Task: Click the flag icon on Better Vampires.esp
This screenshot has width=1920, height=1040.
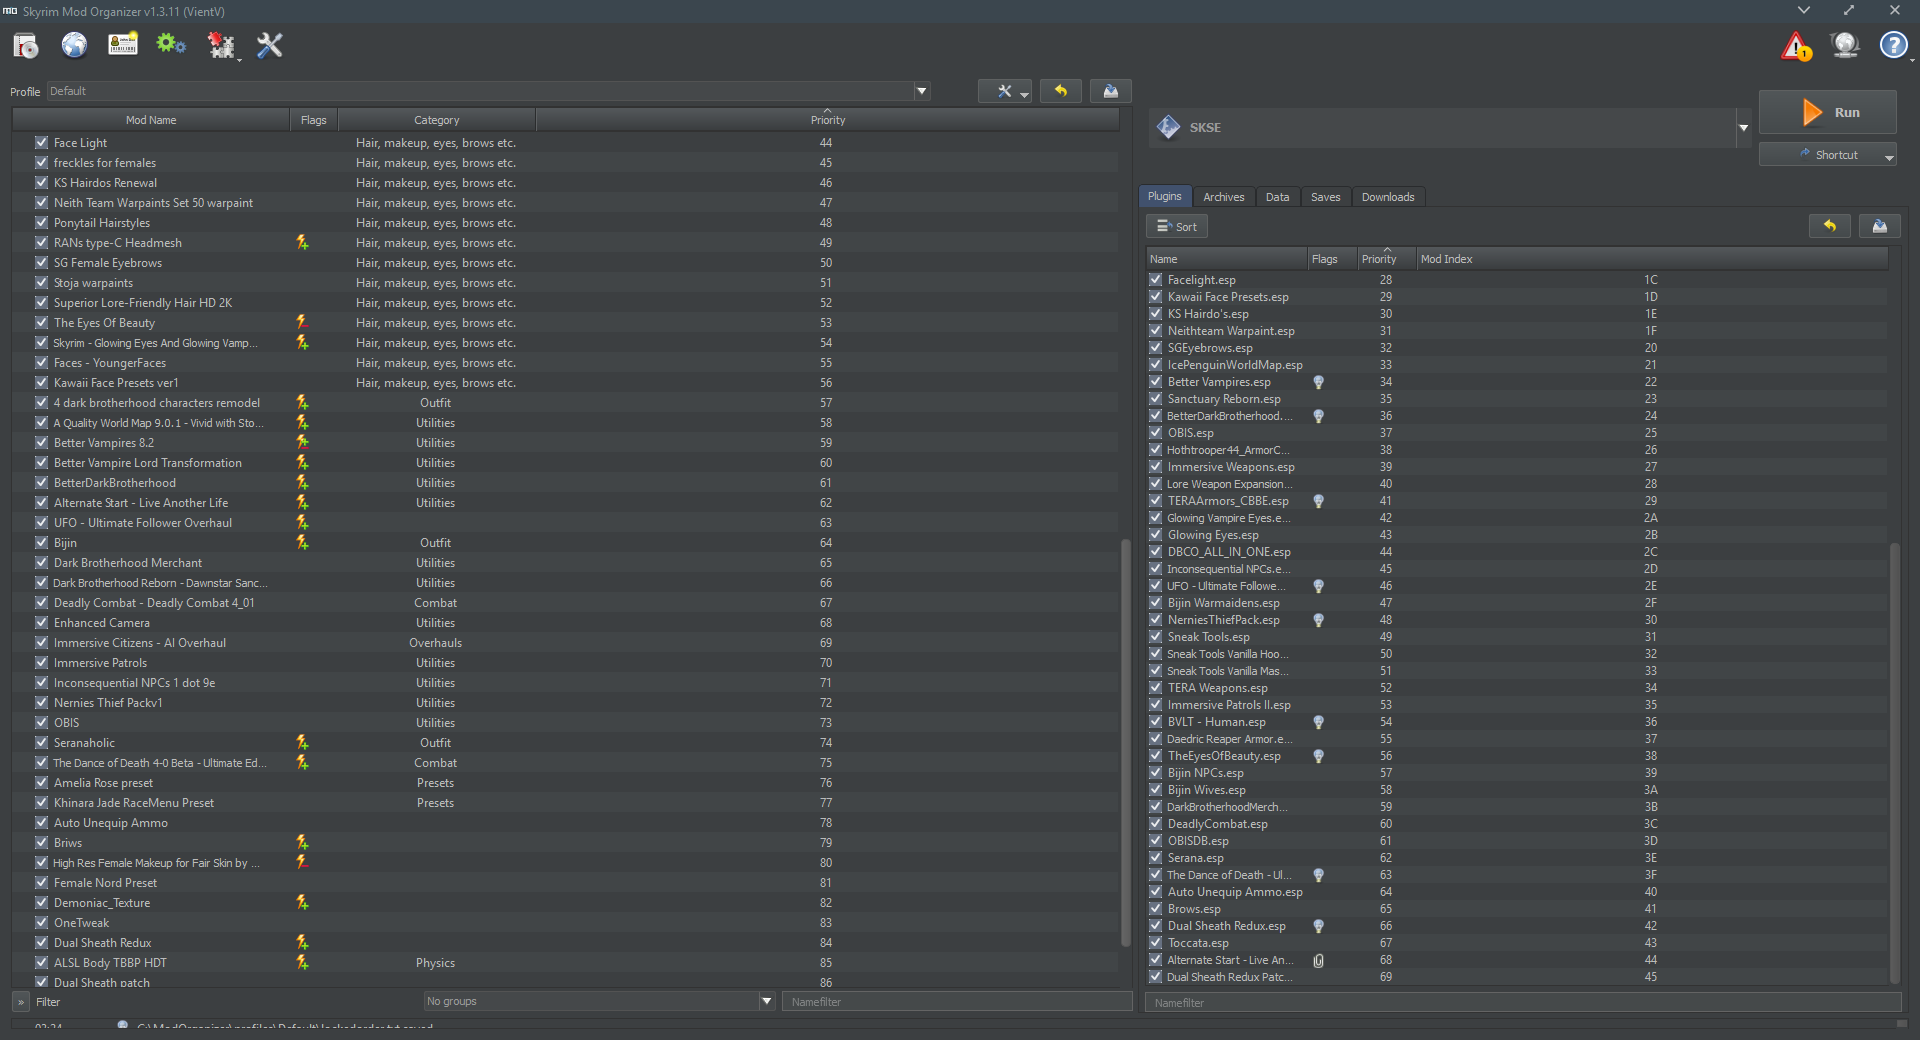Action: pyautogui.click(x=1319, y=382)
